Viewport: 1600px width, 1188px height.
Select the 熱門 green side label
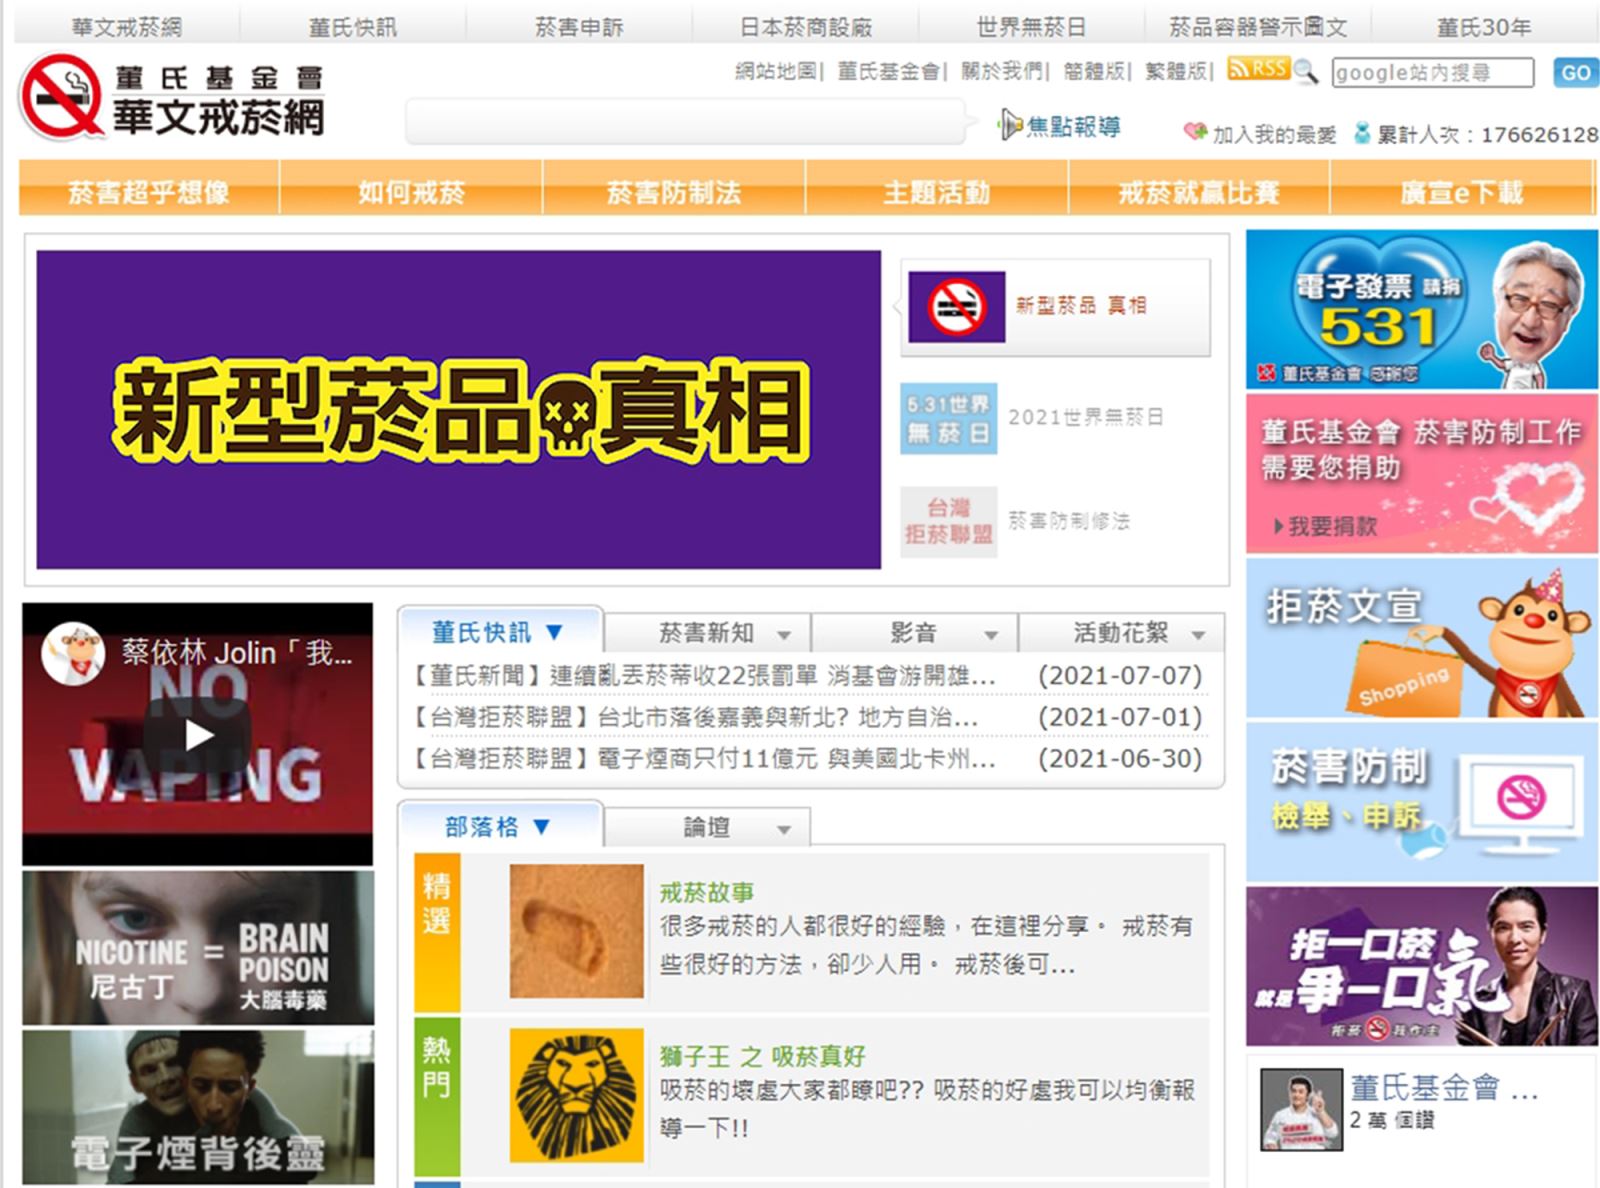437,1096
